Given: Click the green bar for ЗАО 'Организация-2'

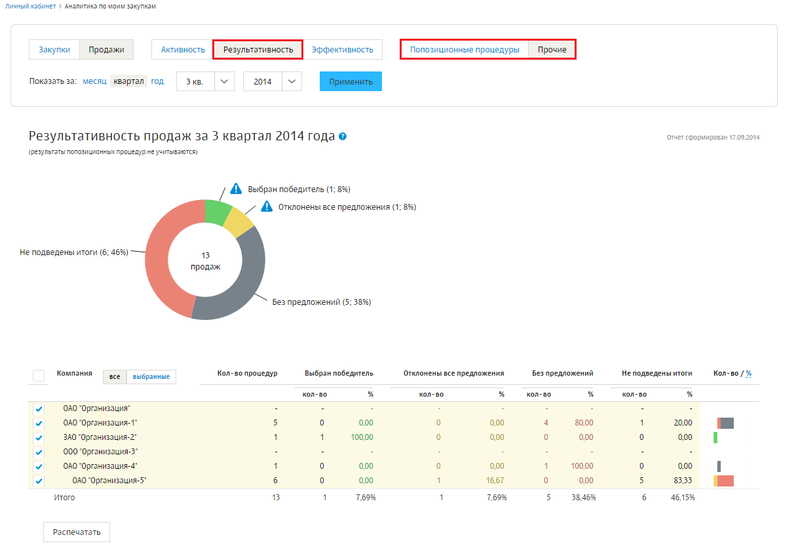Looking at the screenshot, I should [x=716, y=437].
